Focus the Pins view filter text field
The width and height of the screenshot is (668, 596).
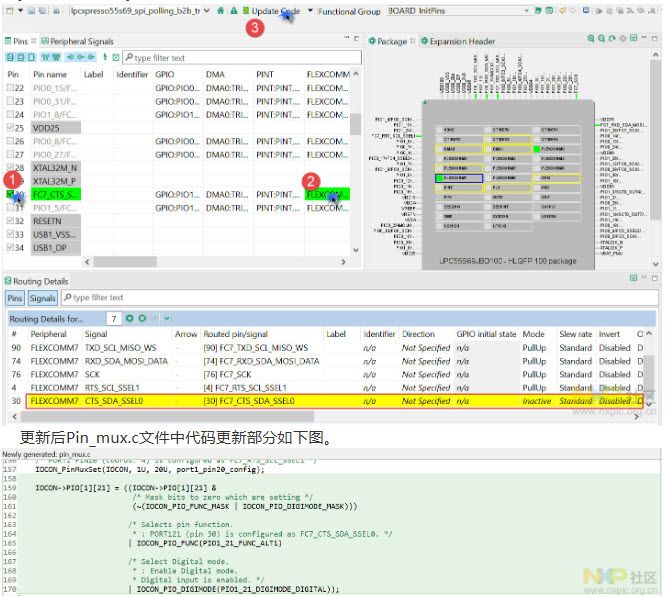[x=242, y=58]
